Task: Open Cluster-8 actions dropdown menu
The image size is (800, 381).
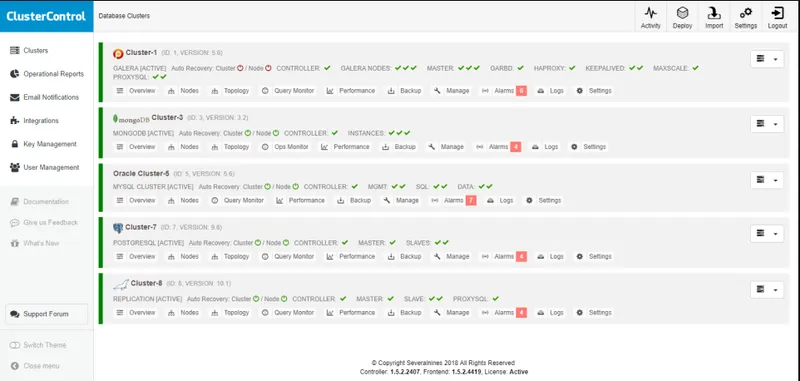Action: click(x=767, y=290)
